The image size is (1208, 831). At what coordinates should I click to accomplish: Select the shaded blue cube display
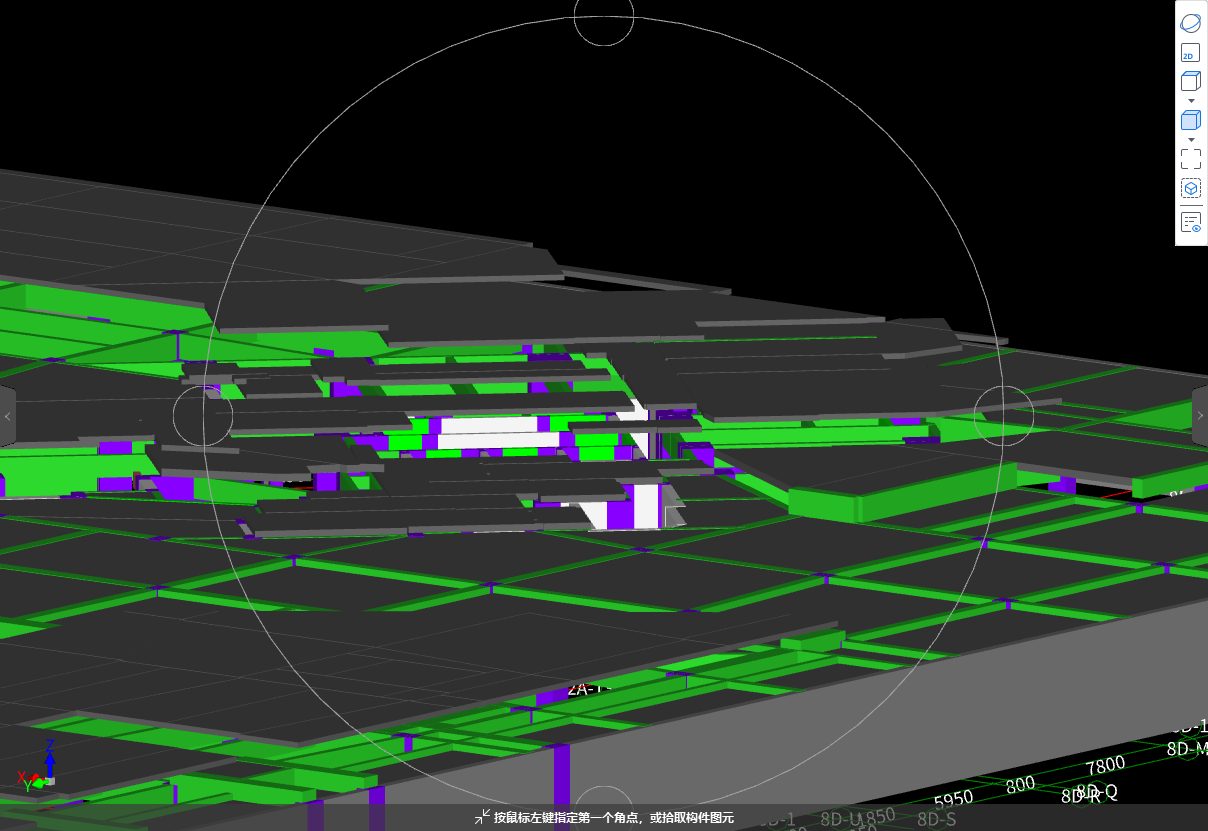[x=1190, y=120]
